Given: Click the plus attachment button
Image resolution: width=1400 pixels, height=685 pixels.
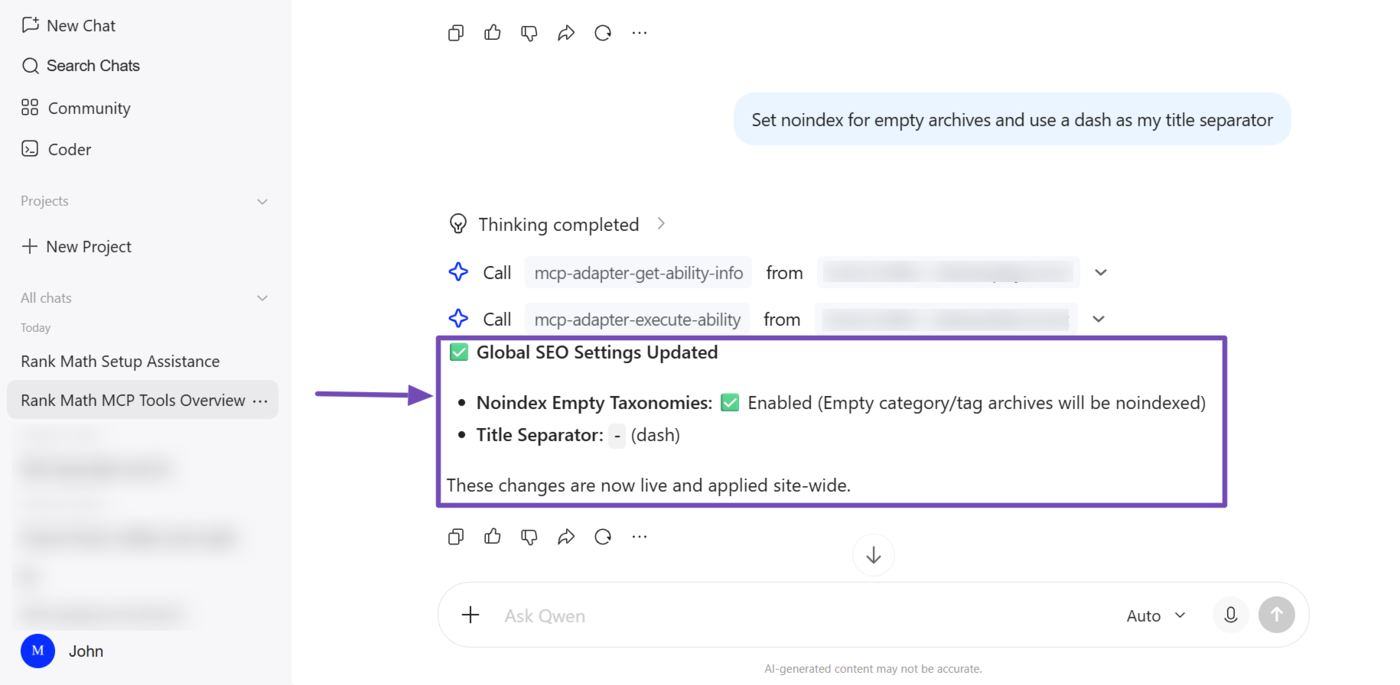Looking at the screenshot, I should click(470, 615).
